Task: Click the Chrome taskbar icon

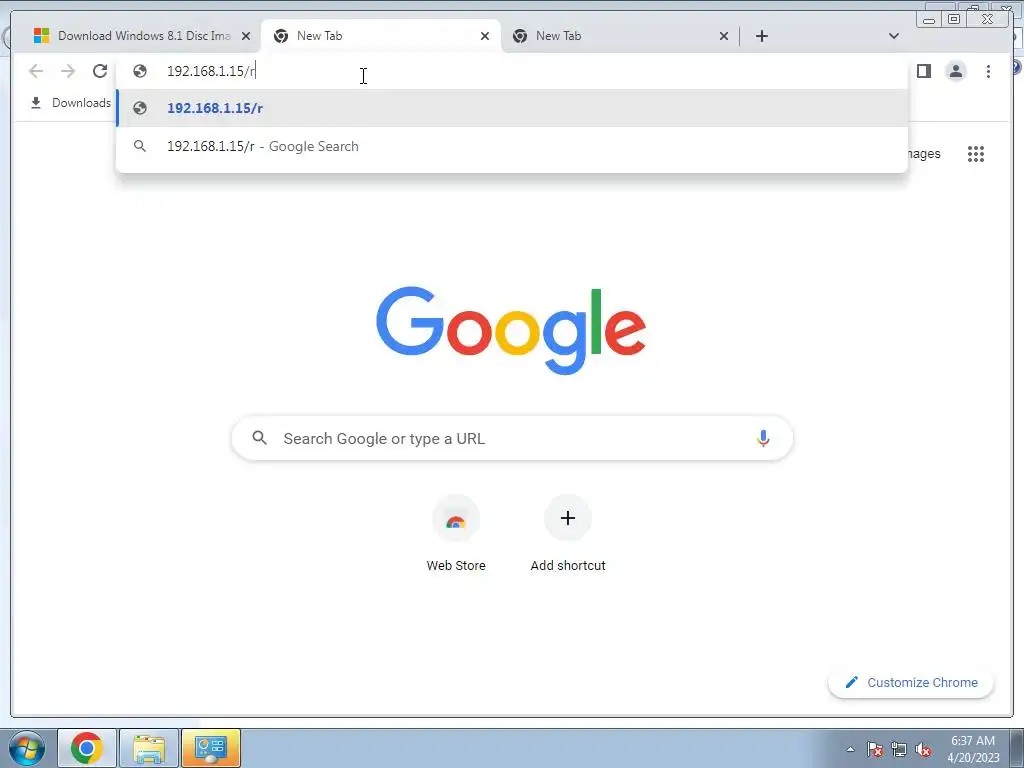Action: (87, 748)
